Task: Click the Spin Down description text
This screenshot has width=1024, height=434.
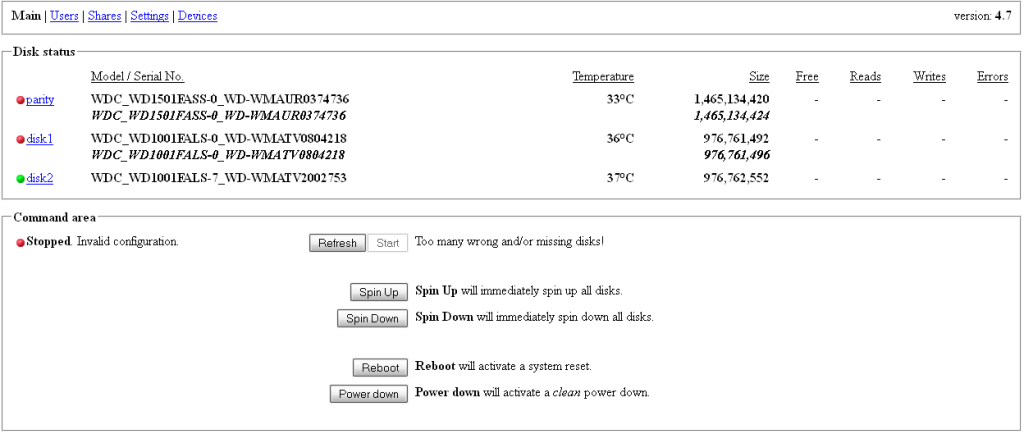Action: pos(534,318)
